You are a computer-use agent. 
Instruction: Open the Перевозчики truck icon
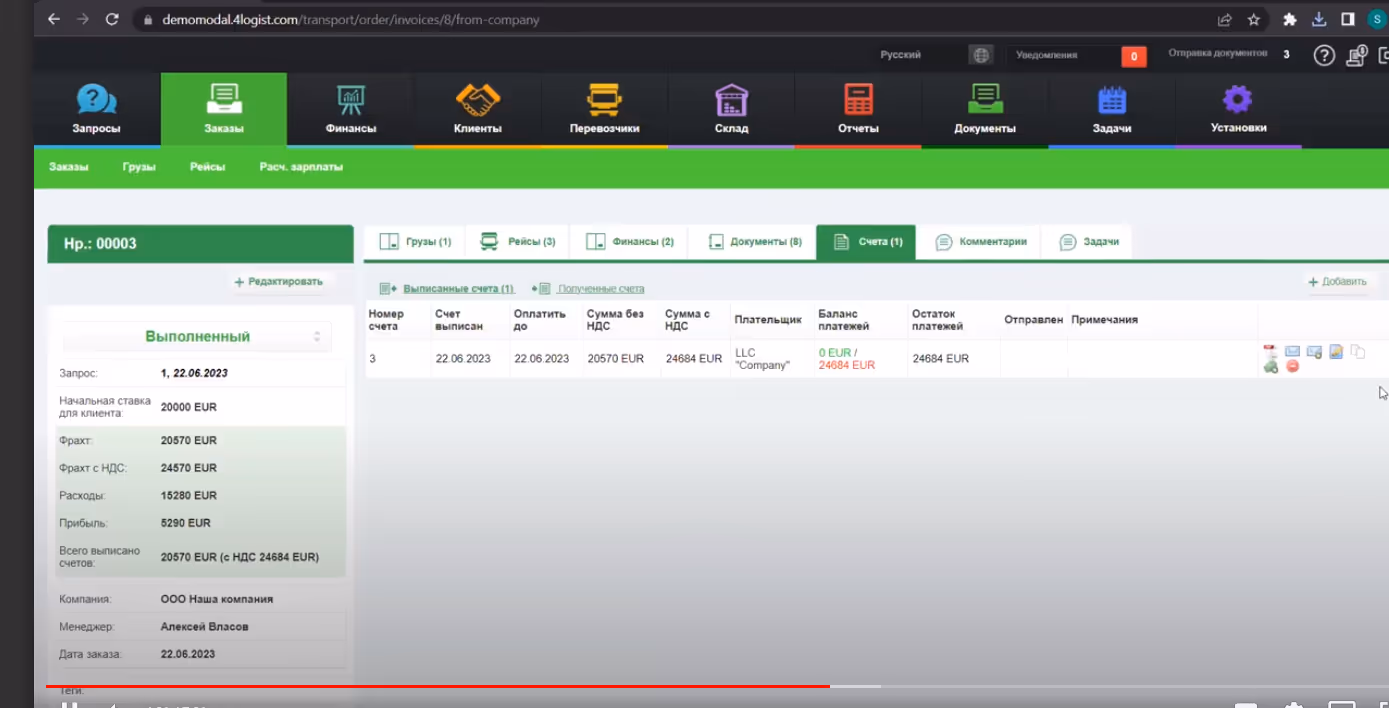click(x=604, y=100)
